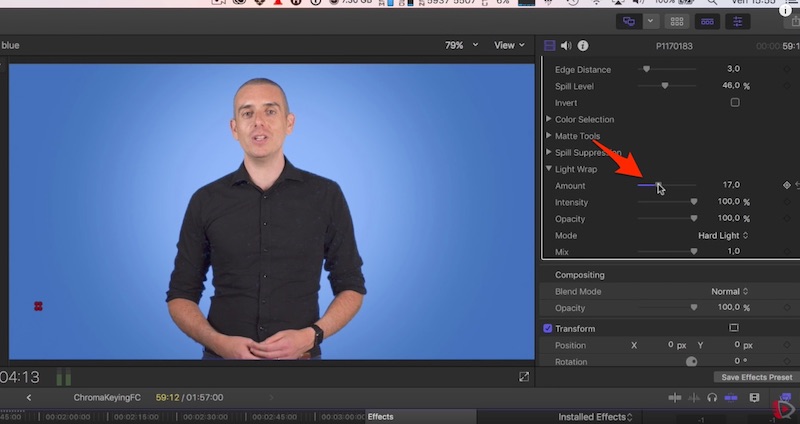The height and width of the screenshot is (424, 800).
Task: Toggle the Inspector sliders button
Action: [x=738, y=21]
